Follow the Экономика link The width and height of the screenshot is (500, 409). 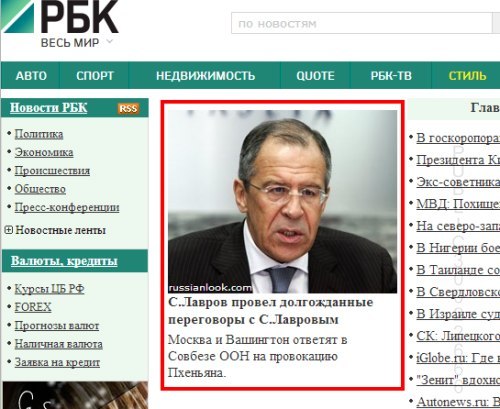[x=44, y=152]
